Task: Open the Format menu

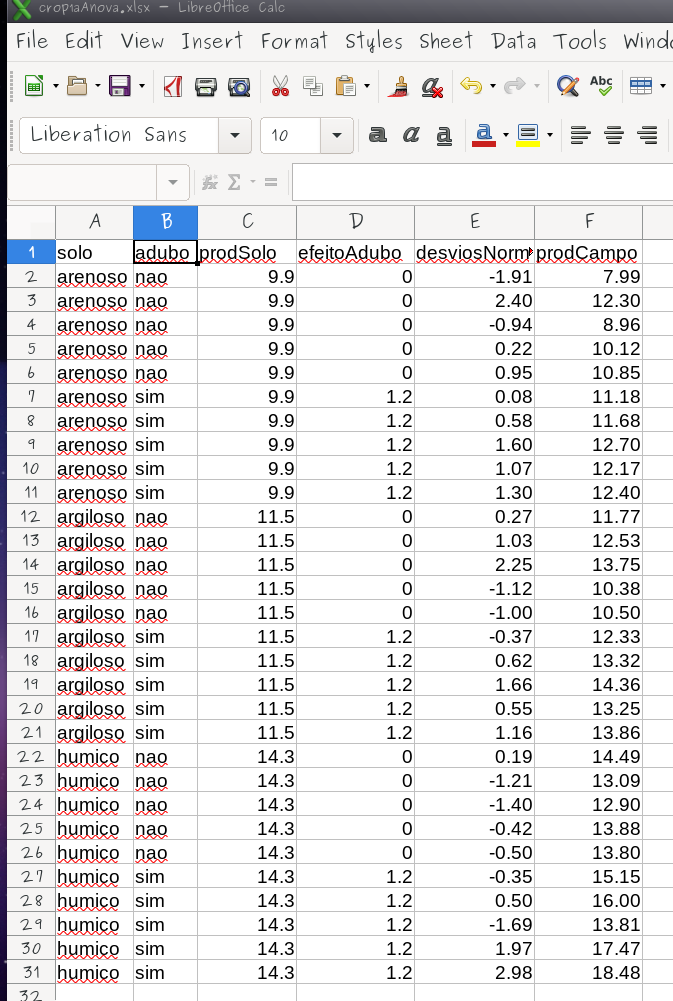Action: pyautogui.click(x=294, y=41)
